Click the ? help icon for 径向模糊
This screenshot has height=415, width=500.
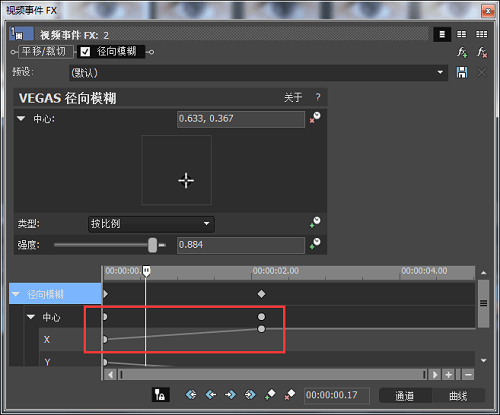(x=318, y=97)
